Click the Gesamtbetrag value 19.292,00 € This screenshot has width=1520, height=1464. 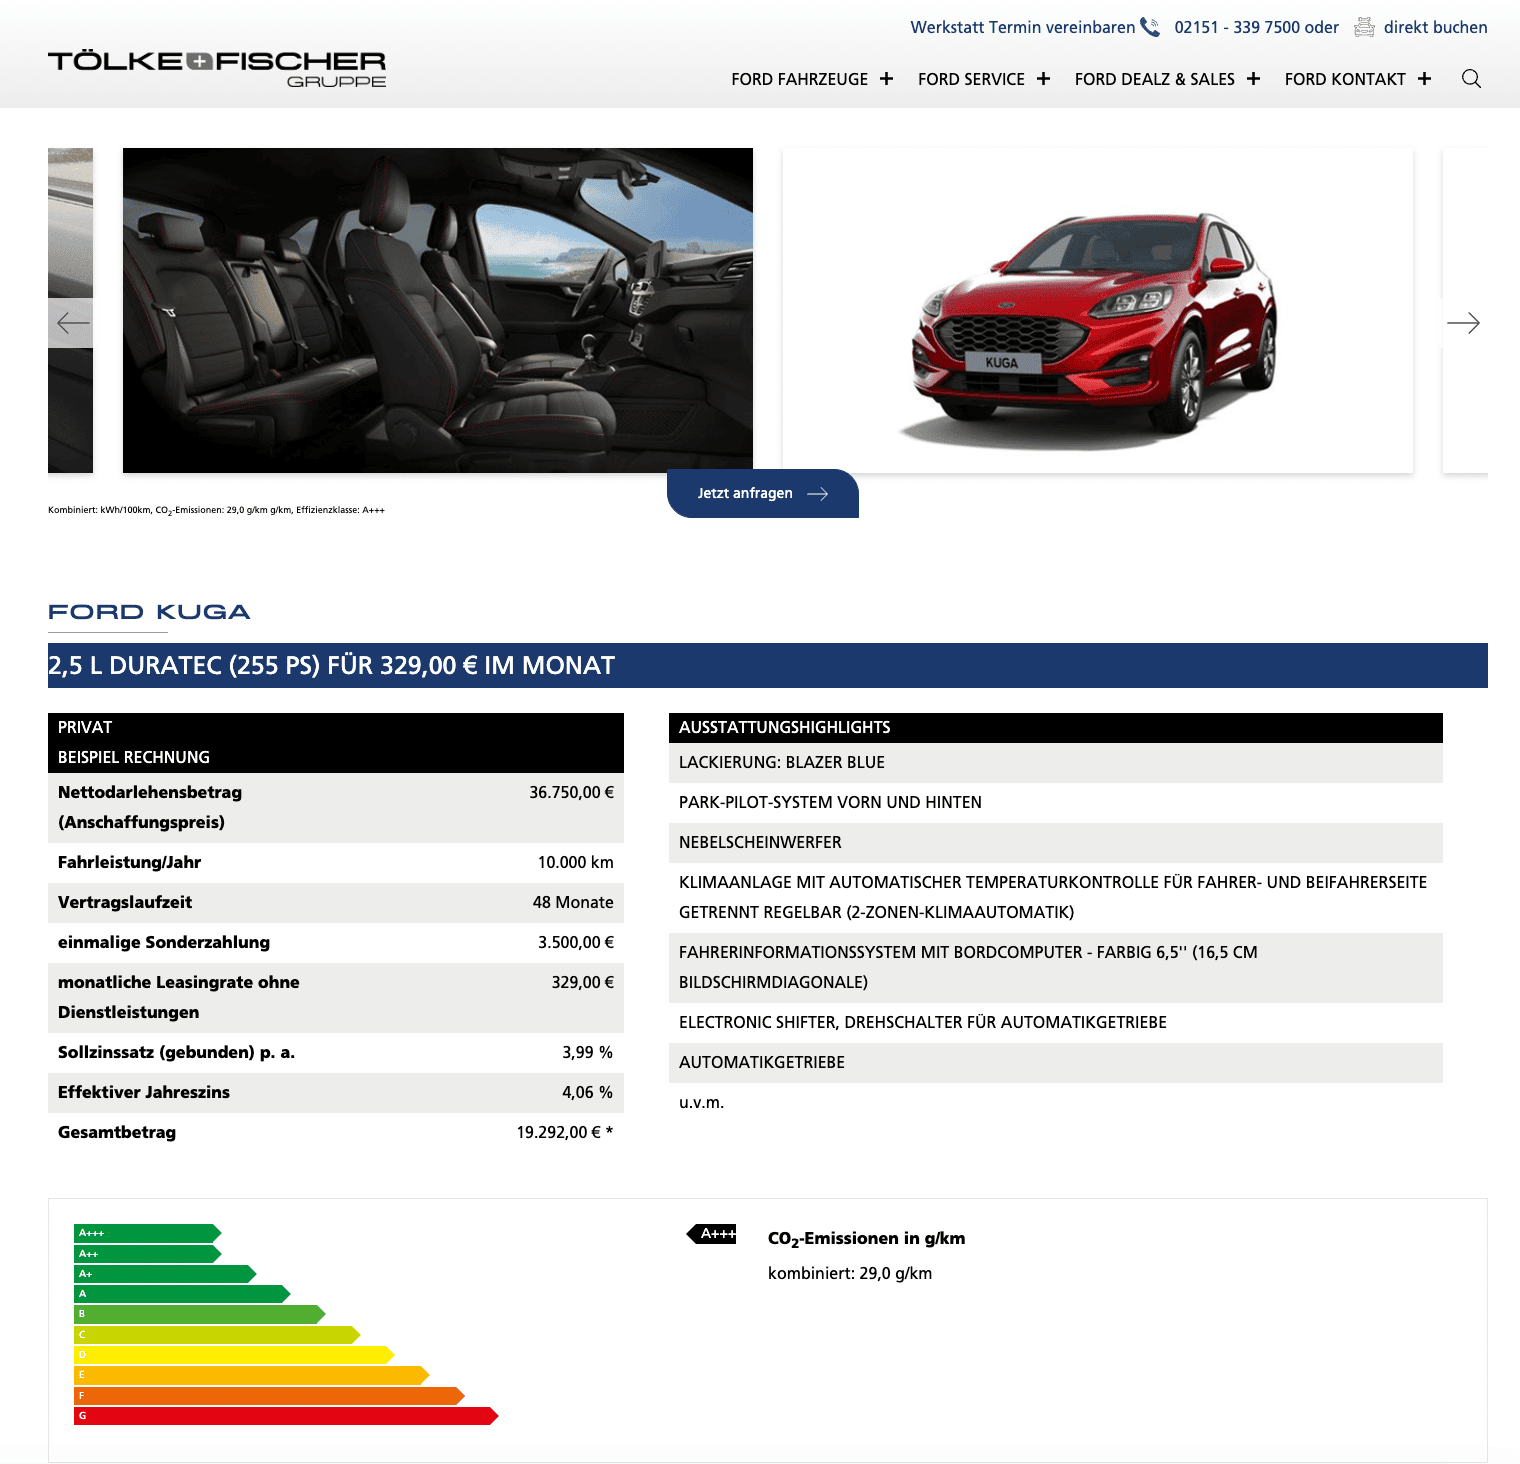pos(564,1132)
